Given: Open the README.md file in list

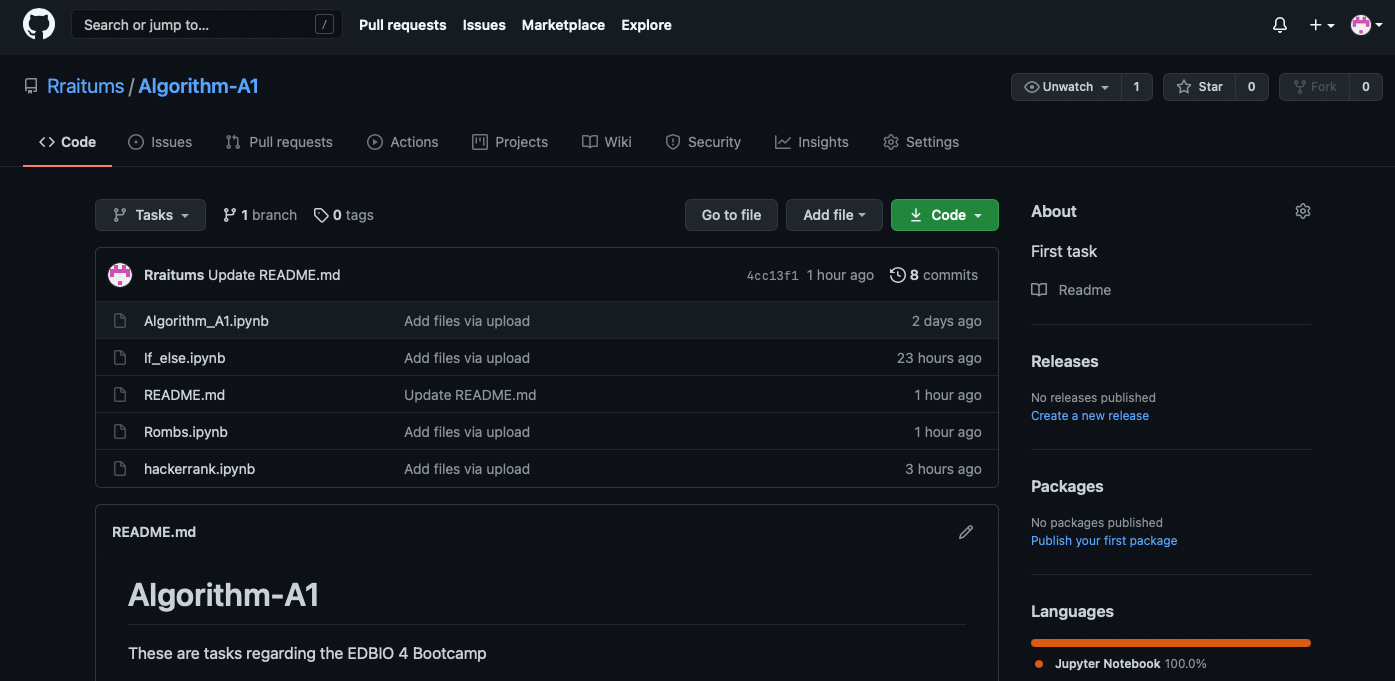Looking at the screenshot, I should pos(184,395).
